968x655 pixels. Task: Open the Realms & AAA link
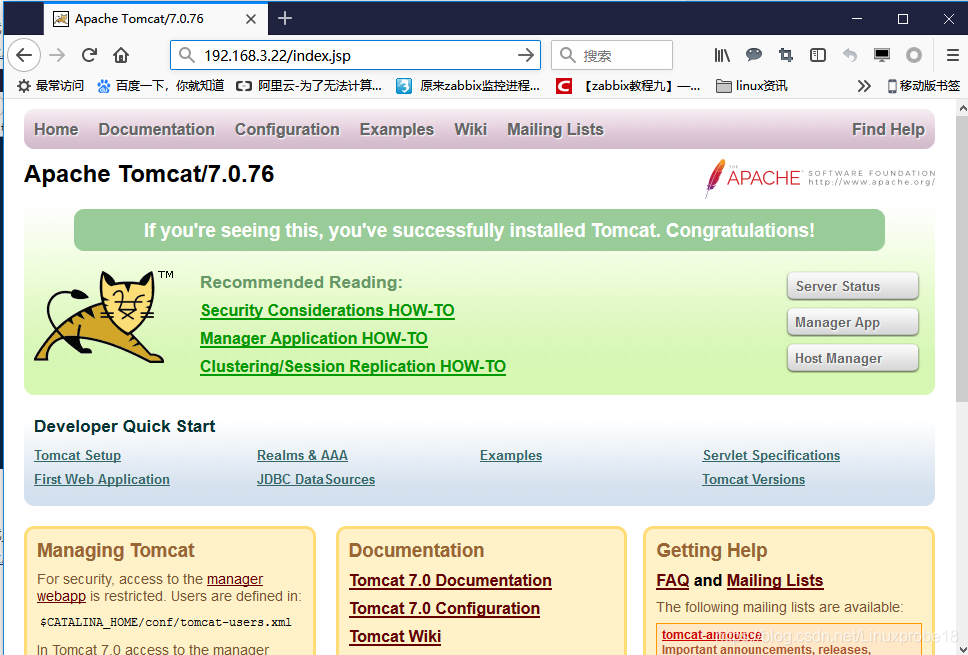302,456
